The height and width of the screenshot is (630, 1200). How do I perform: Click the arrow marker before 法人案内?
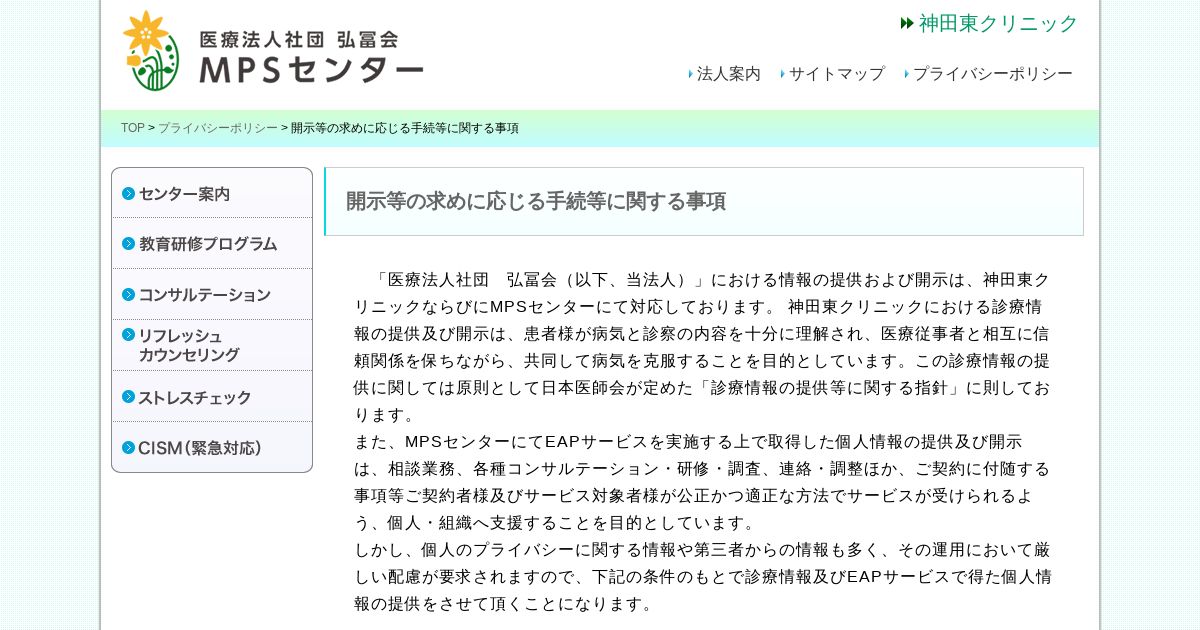(x=691, y=74)
